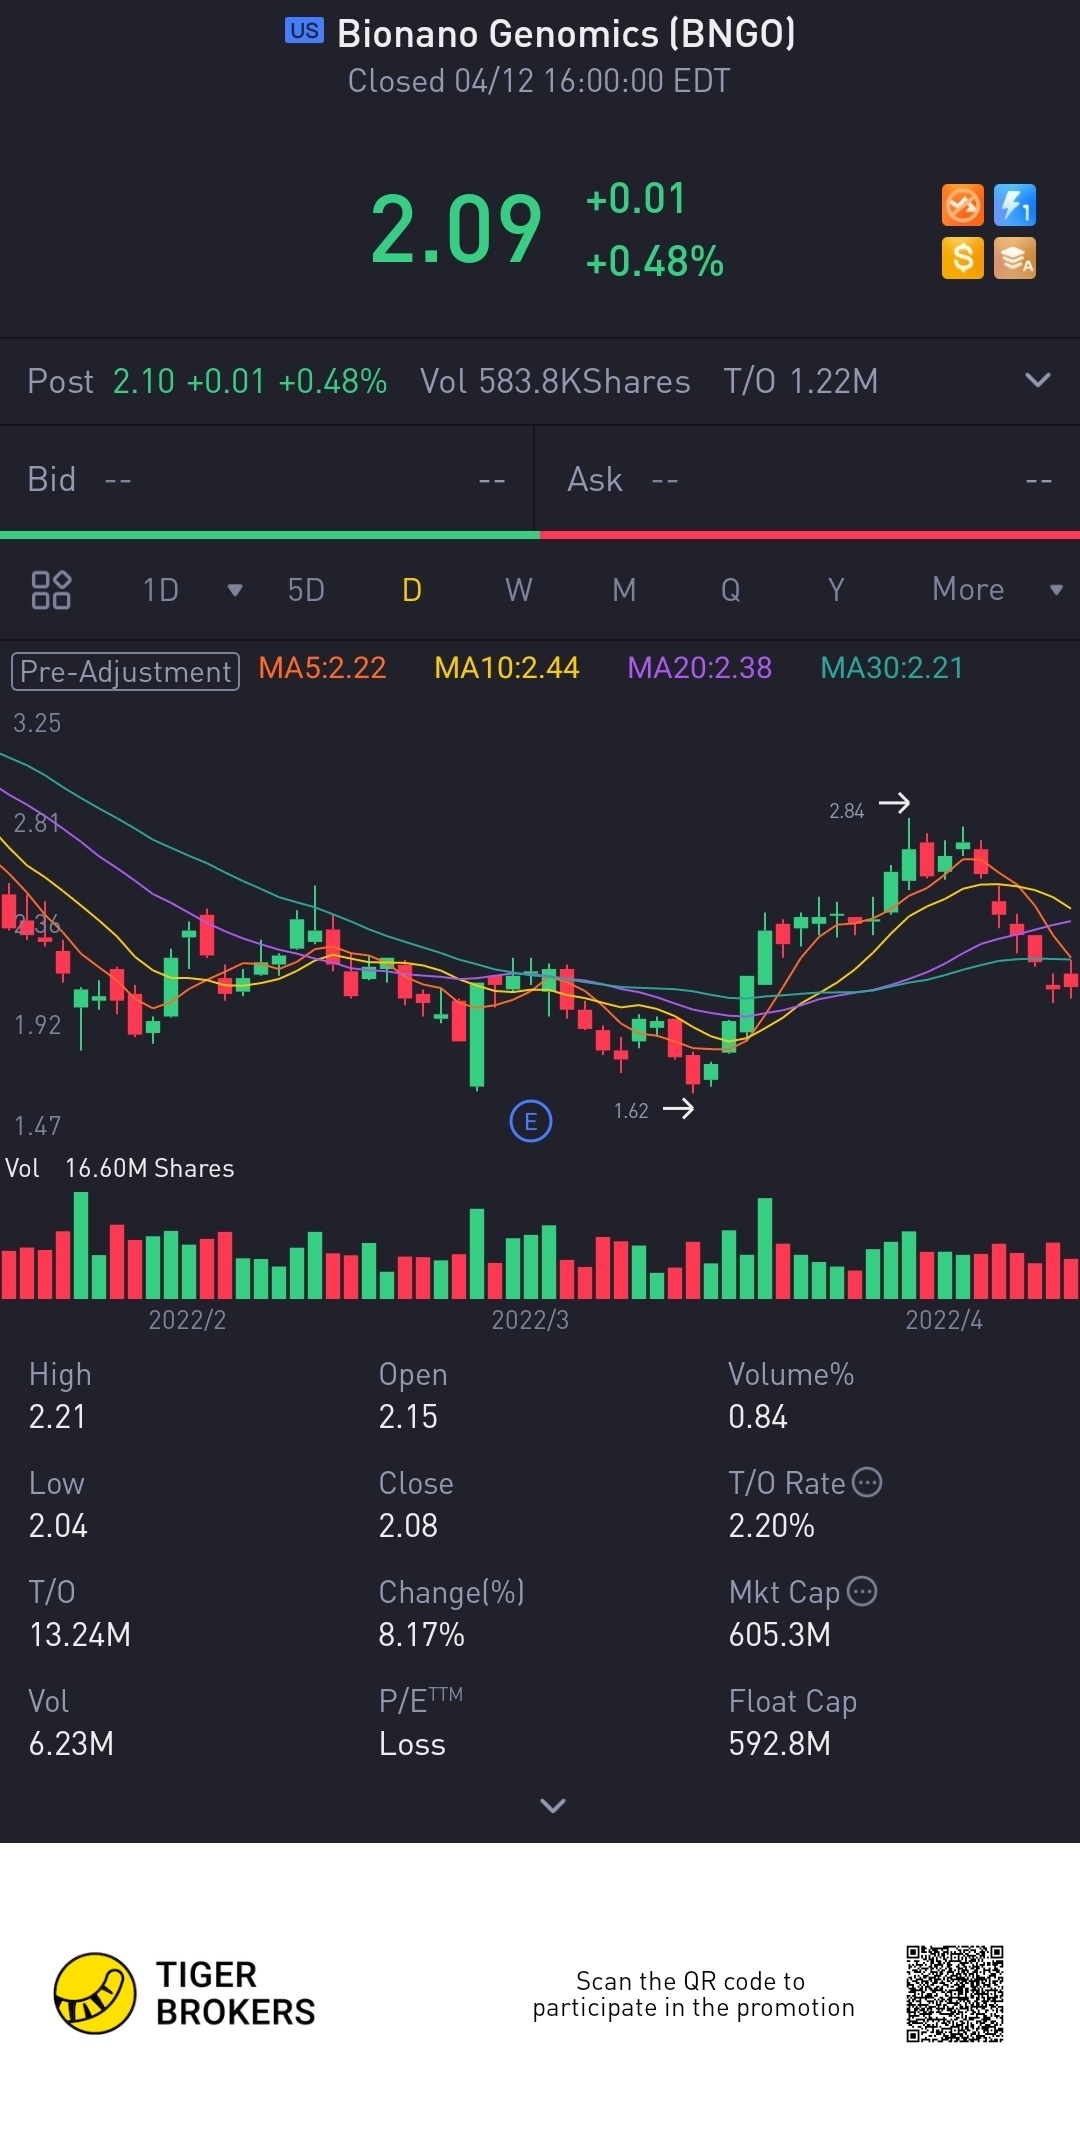The width and height of the screenshot is (1080, 2145).
Task: Tap the T/O Rate info icon
Action: tap(867, 1482)
